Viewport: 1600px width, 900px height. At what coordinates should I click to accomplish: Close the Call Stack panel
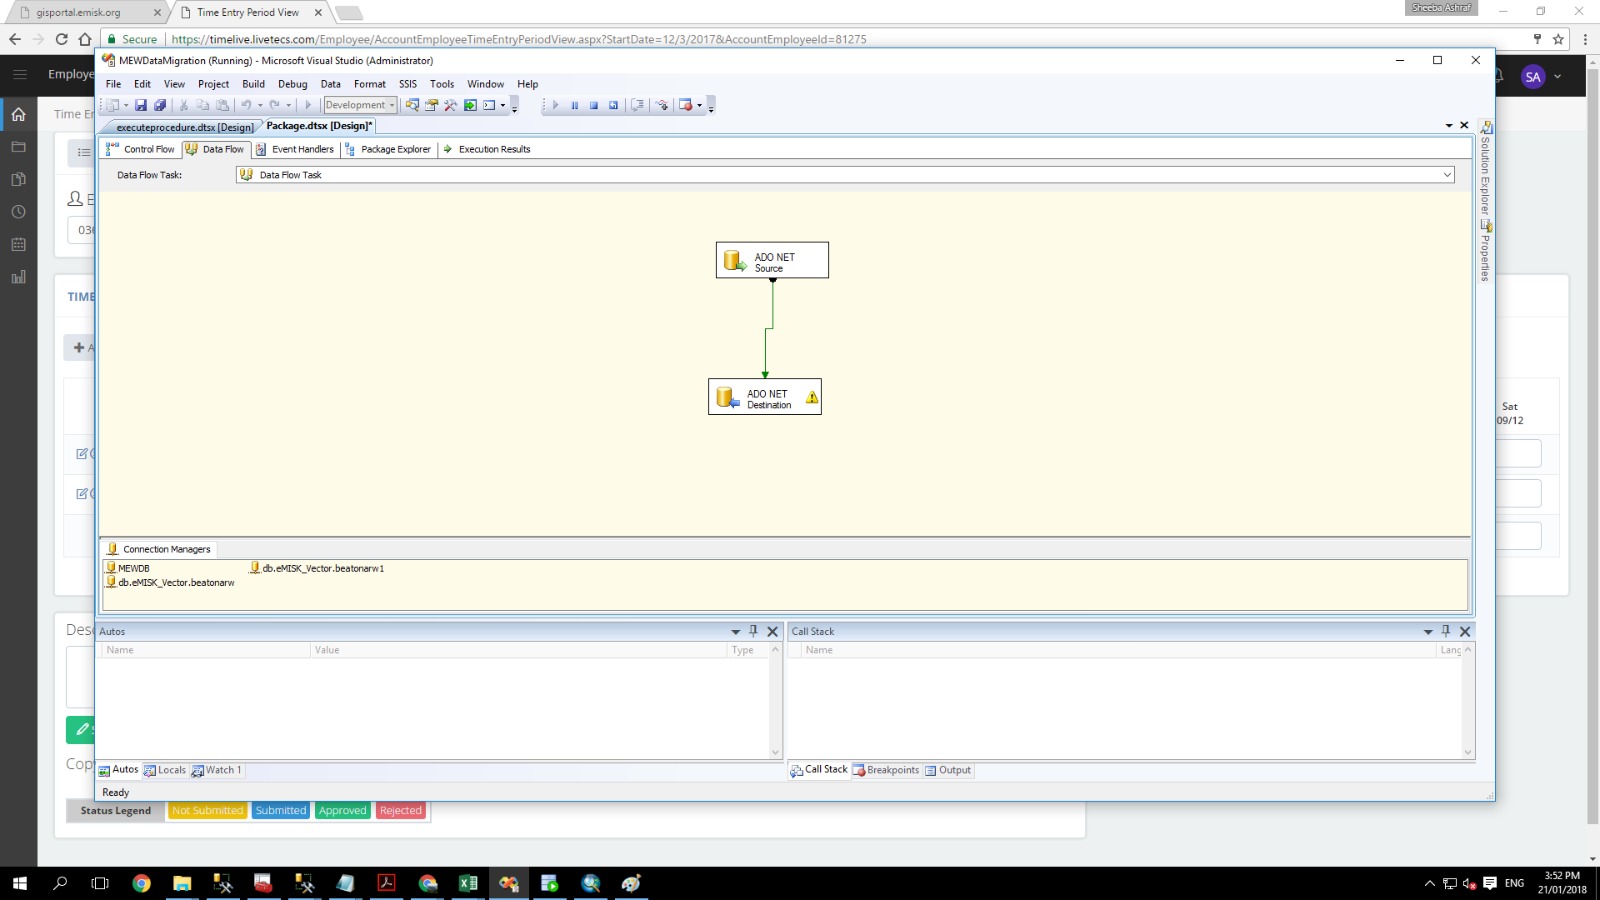click(1465, 631)
